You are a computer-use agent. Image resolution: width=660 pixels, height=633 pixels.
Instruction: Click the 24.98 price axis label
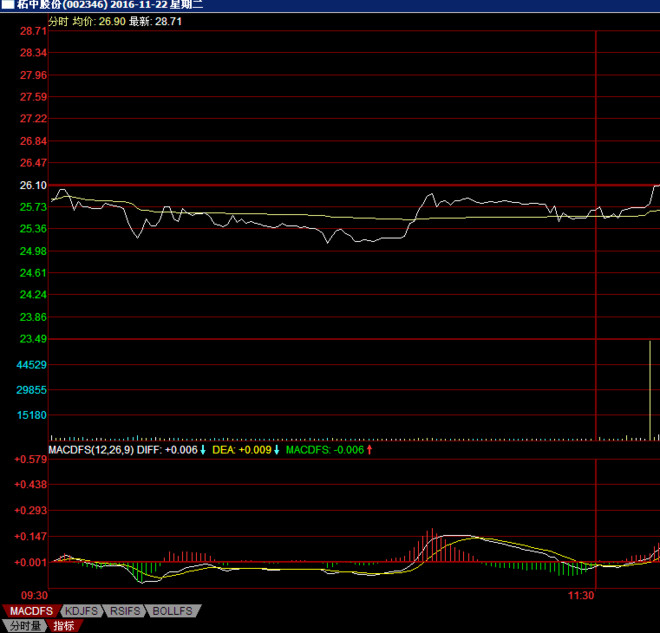point(33,251)
